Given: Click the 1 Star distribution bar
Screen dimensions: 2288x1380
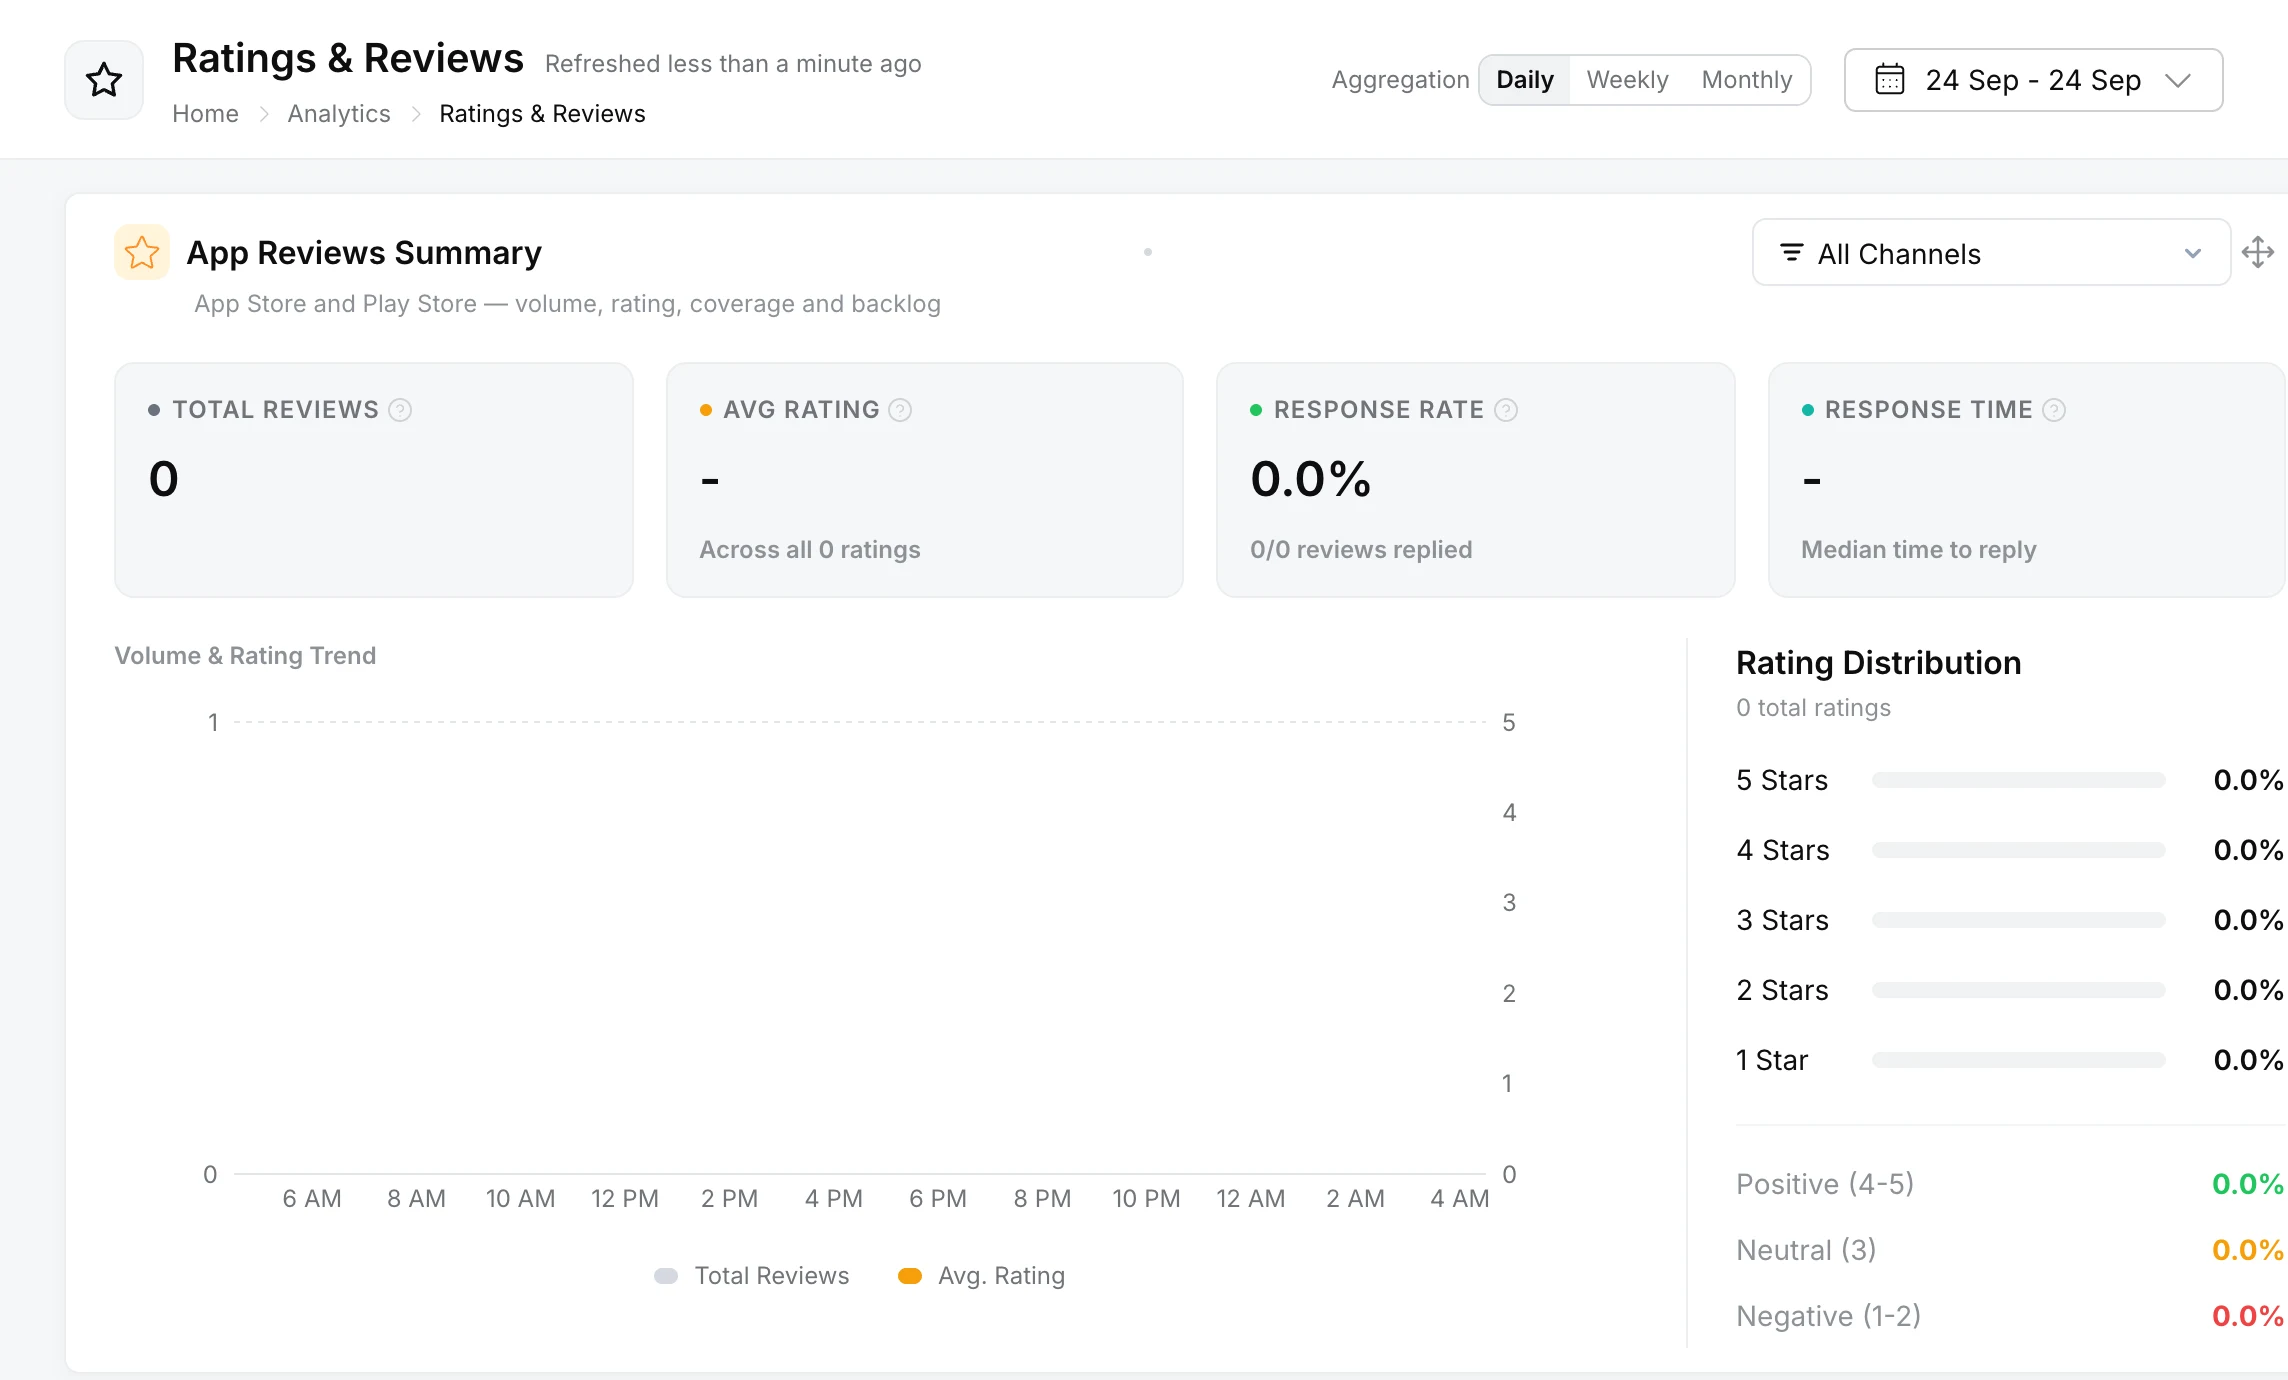Looking at the screenshot, I should (2018, 1060).
